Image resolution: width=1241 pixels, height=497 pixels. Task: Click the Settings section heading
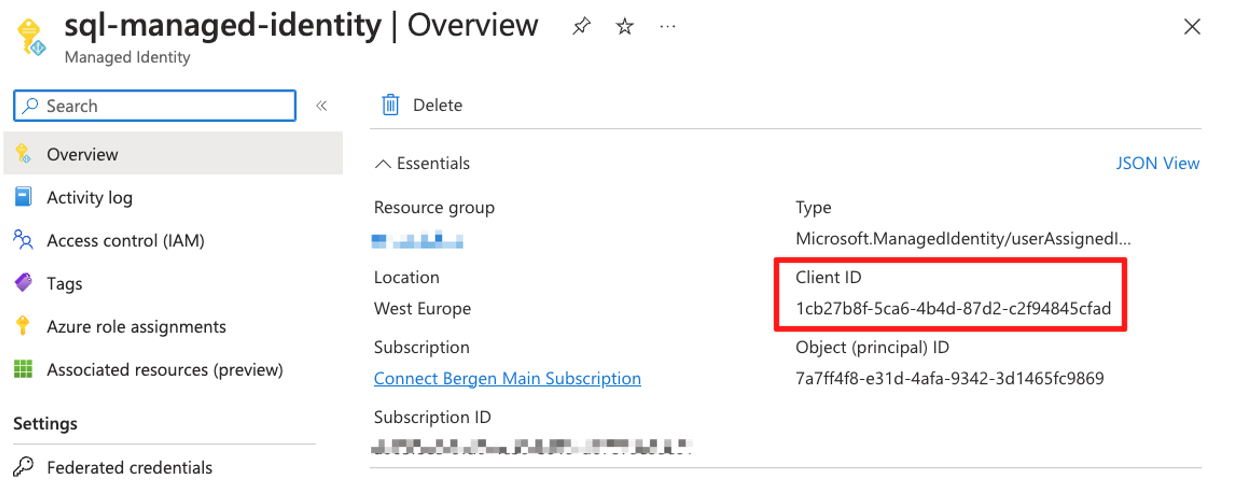click(45, 423)
